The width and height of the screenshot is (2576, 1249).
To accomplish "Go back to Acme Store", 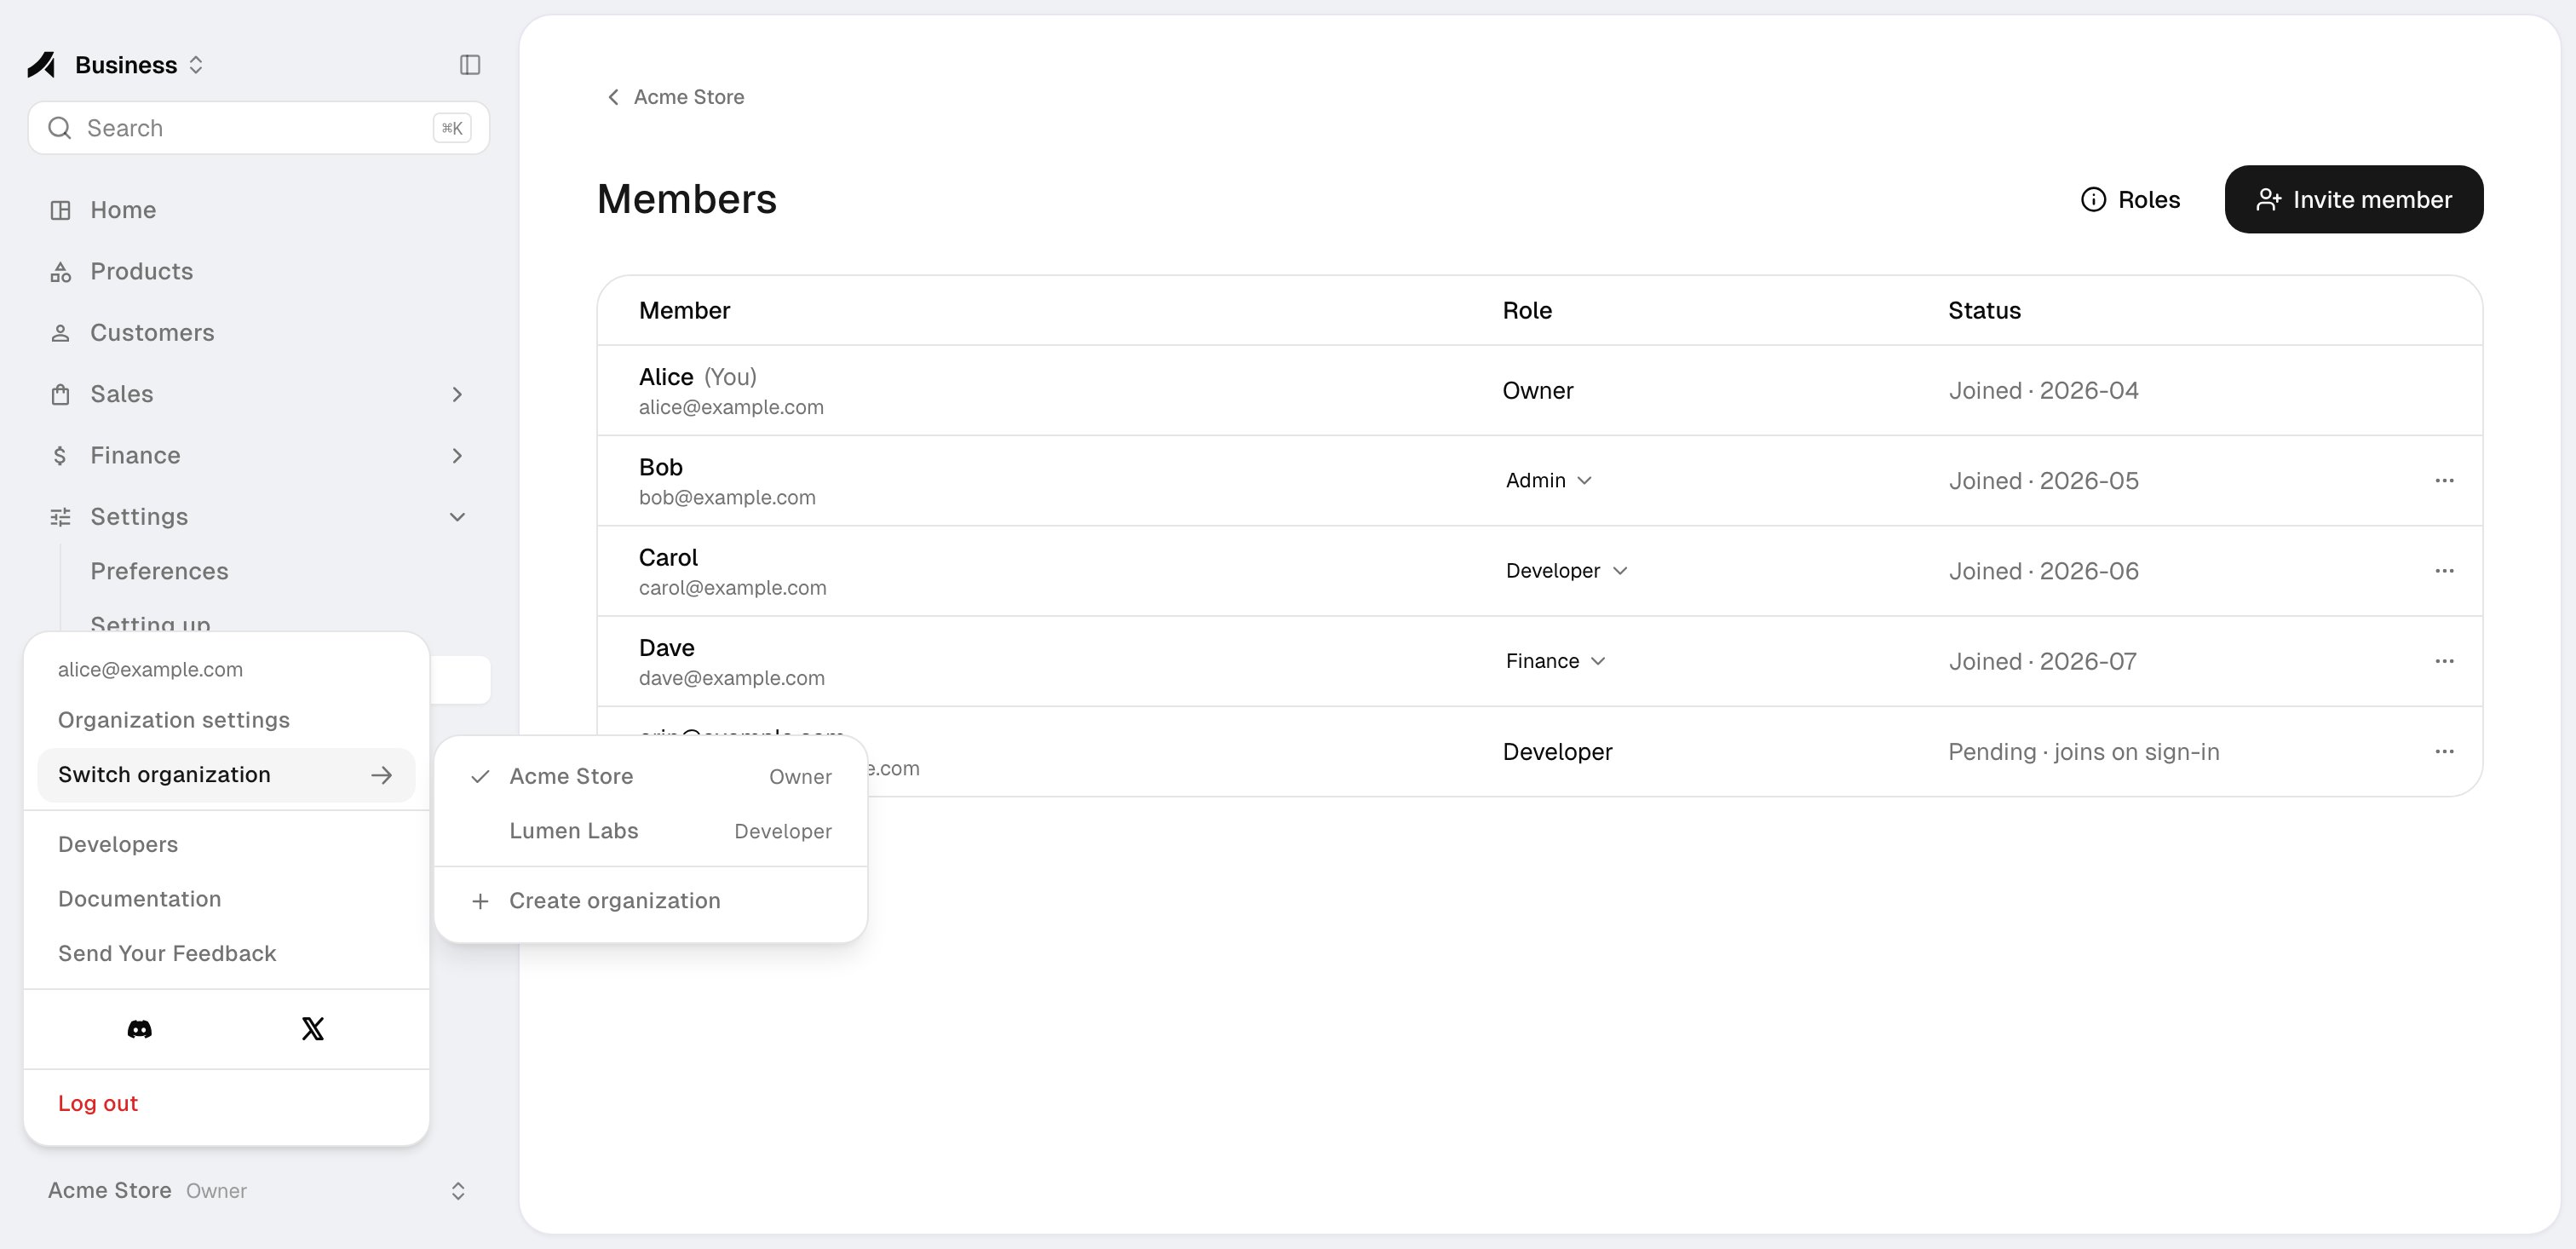I will tap(675, 97).
